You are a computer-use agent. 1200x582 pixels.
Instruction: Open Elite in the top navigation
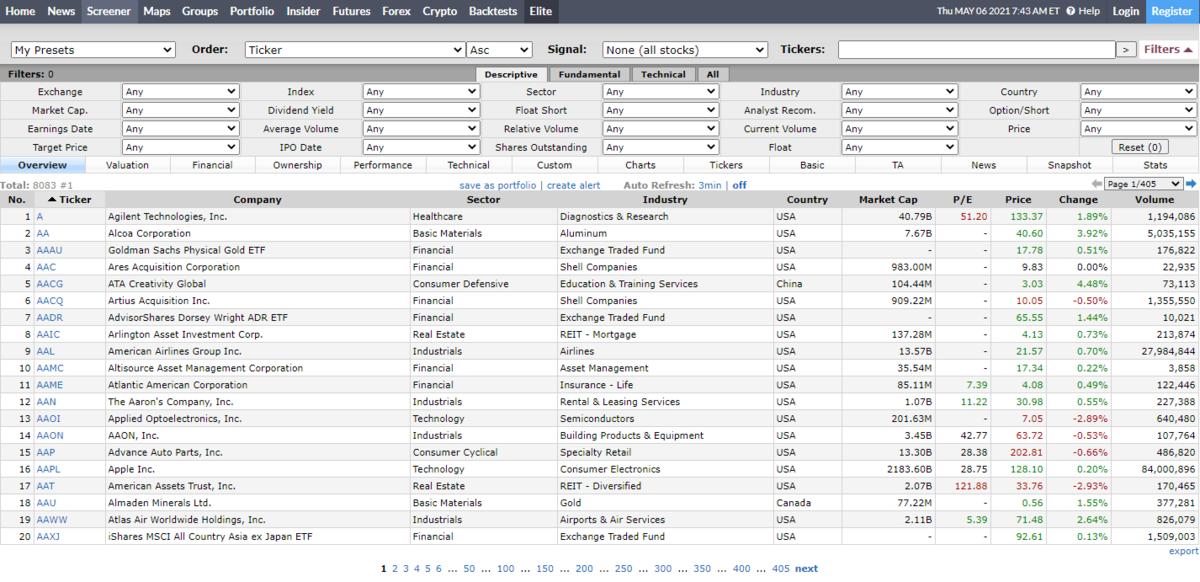(x=541, y=11)
